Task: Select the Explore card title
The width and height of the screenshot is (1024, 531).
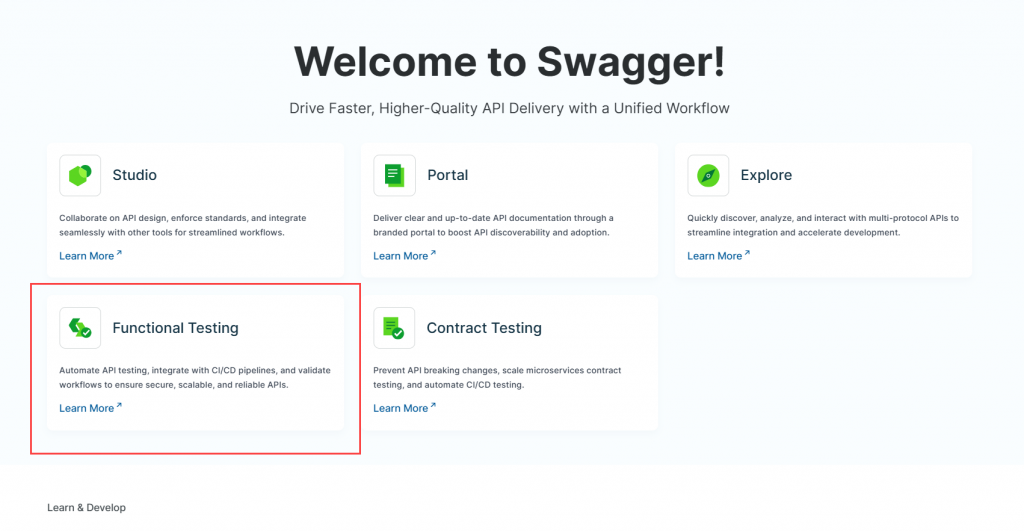Action: [x=766, y=175]
